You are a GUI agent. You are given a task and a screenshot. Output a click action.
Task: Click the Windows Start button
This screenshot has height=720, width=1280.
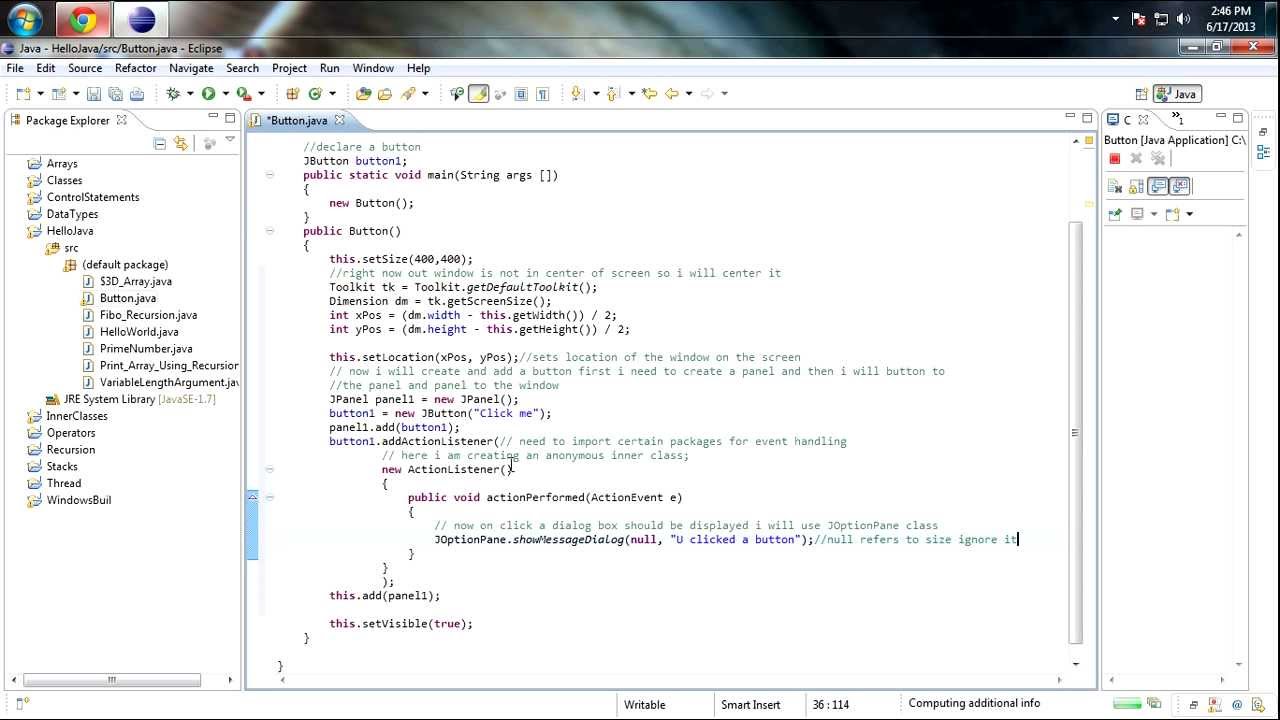pos(26,19)
